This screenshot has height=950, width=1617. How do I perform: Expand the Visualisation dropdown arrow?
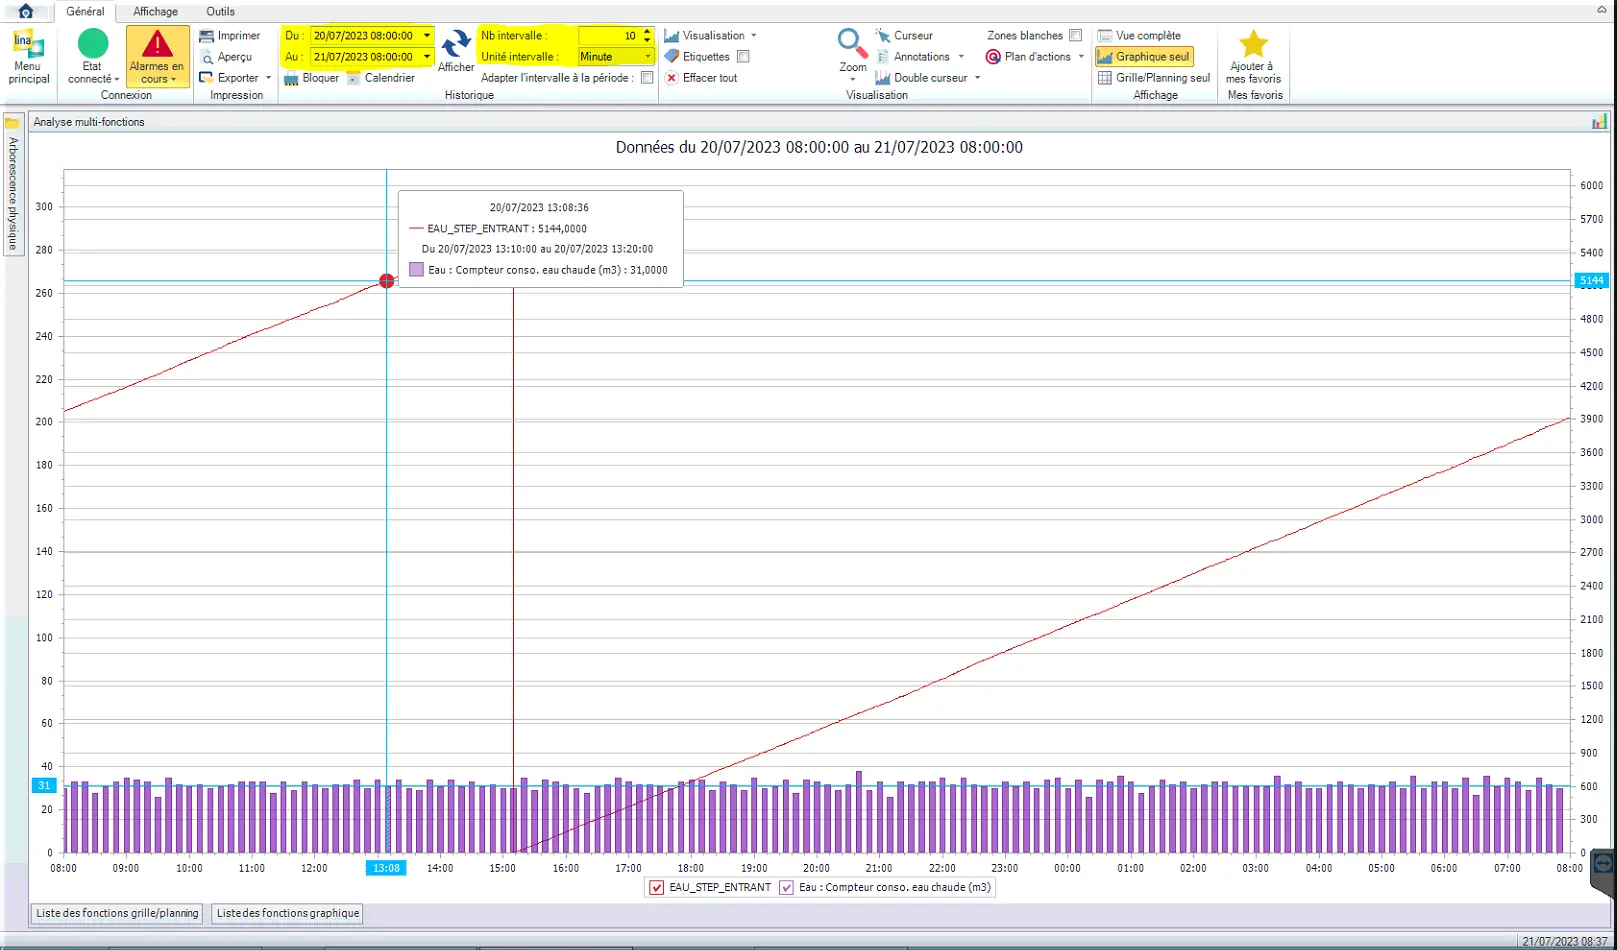click(753, 36)
